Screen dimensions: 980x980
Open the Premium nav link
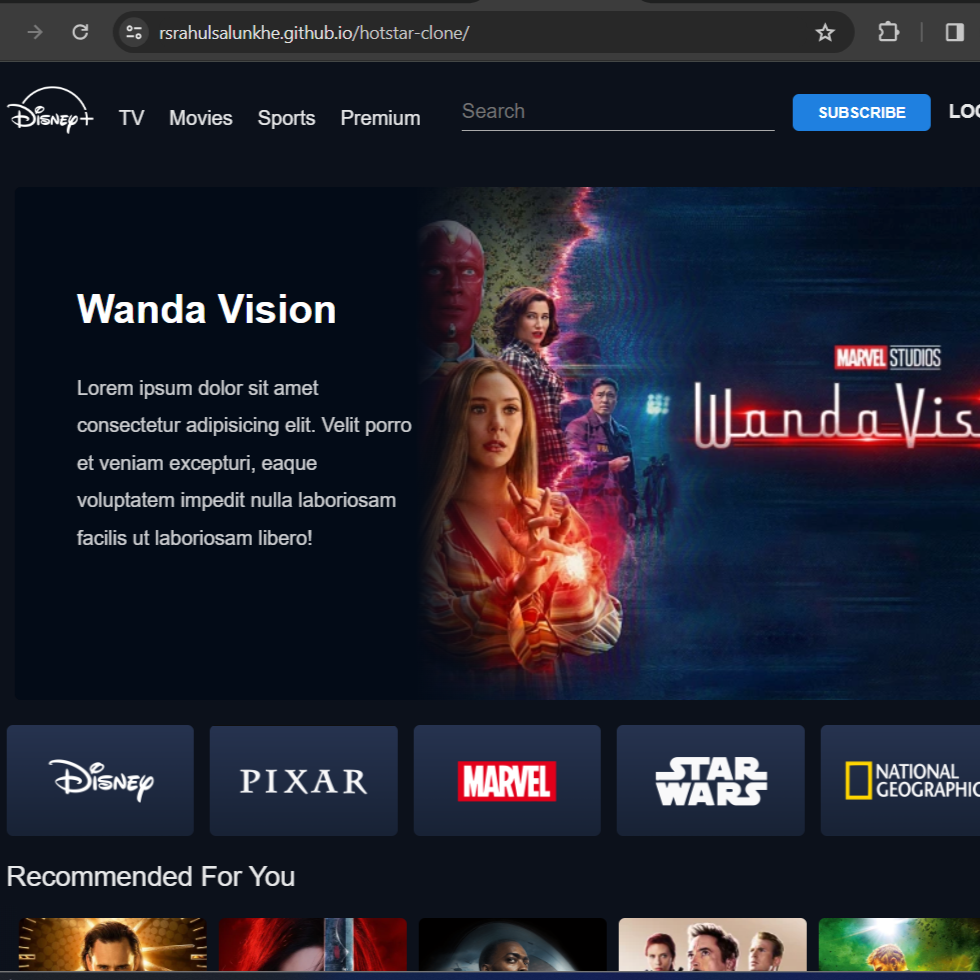pos(380,118)
